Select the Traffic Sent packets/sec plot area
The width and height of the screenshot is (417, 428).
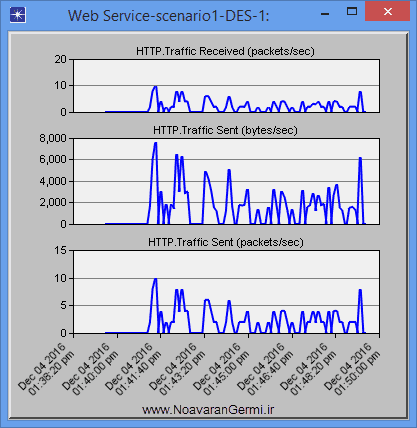[226, 292]
